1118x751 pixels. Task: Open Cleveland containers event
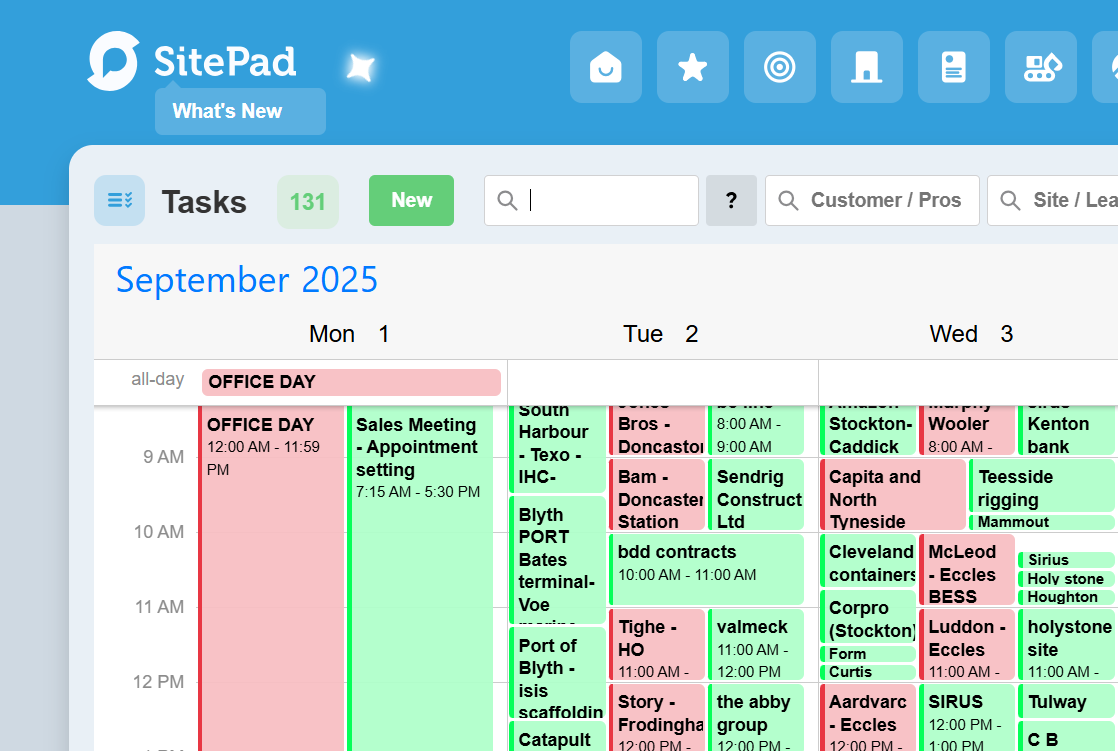point(868,561)
